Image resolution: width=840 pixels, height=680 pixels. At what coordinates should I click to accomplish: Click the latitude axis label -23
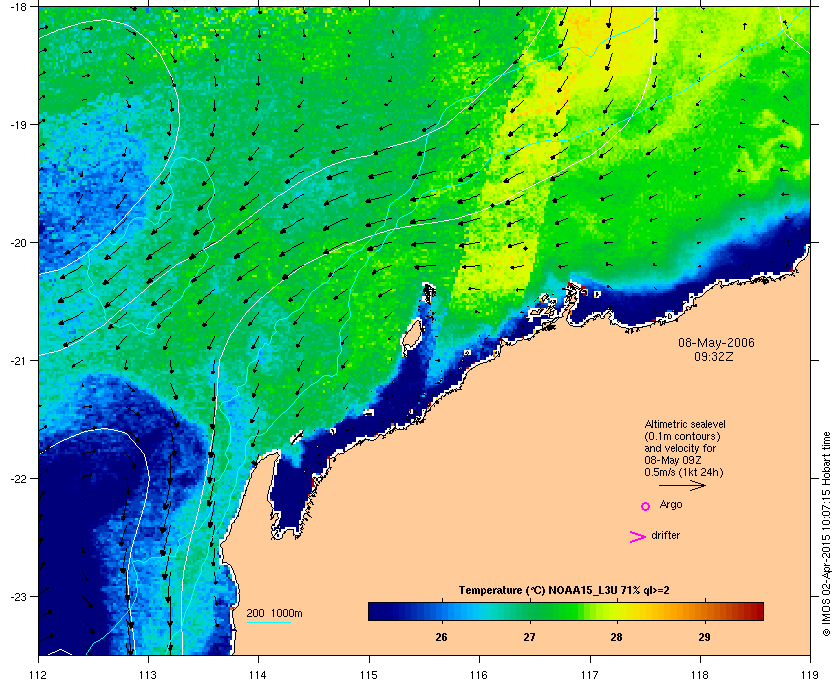click(x=18, y=596)
